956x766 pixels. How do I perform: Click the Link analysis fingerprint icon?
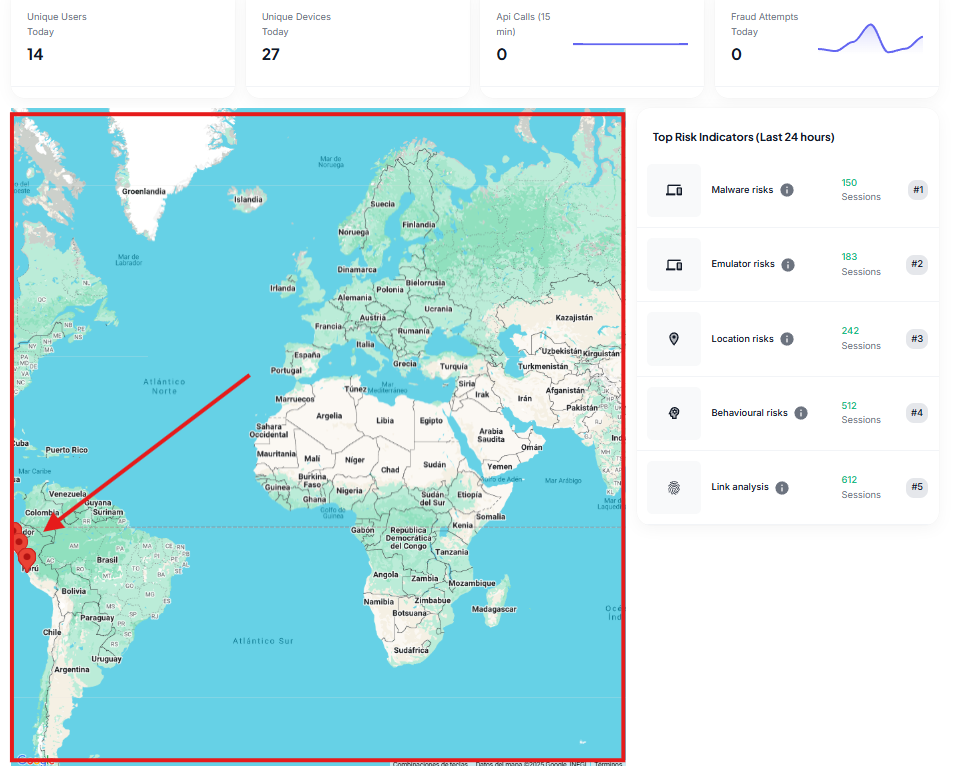[674, 487]
